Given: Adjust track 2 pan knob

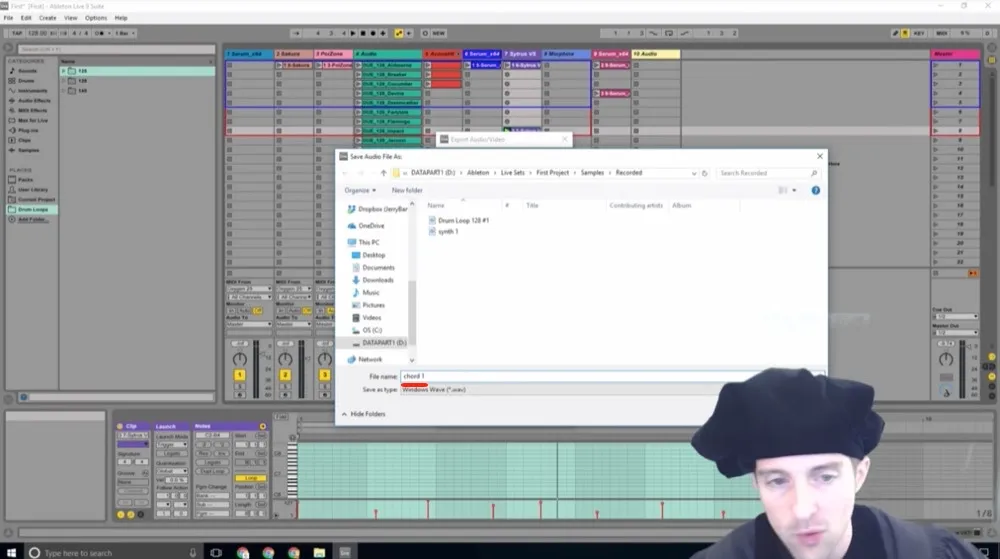Looking at the screenshot, I should click(285, 359).
